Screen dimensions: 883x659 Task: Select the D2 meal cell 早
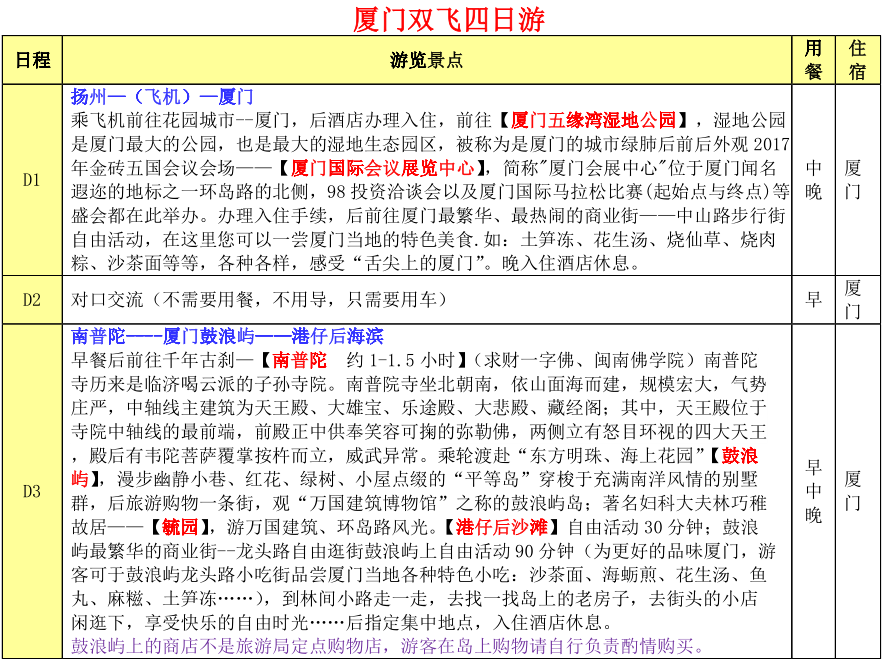[x=813, y=300]
